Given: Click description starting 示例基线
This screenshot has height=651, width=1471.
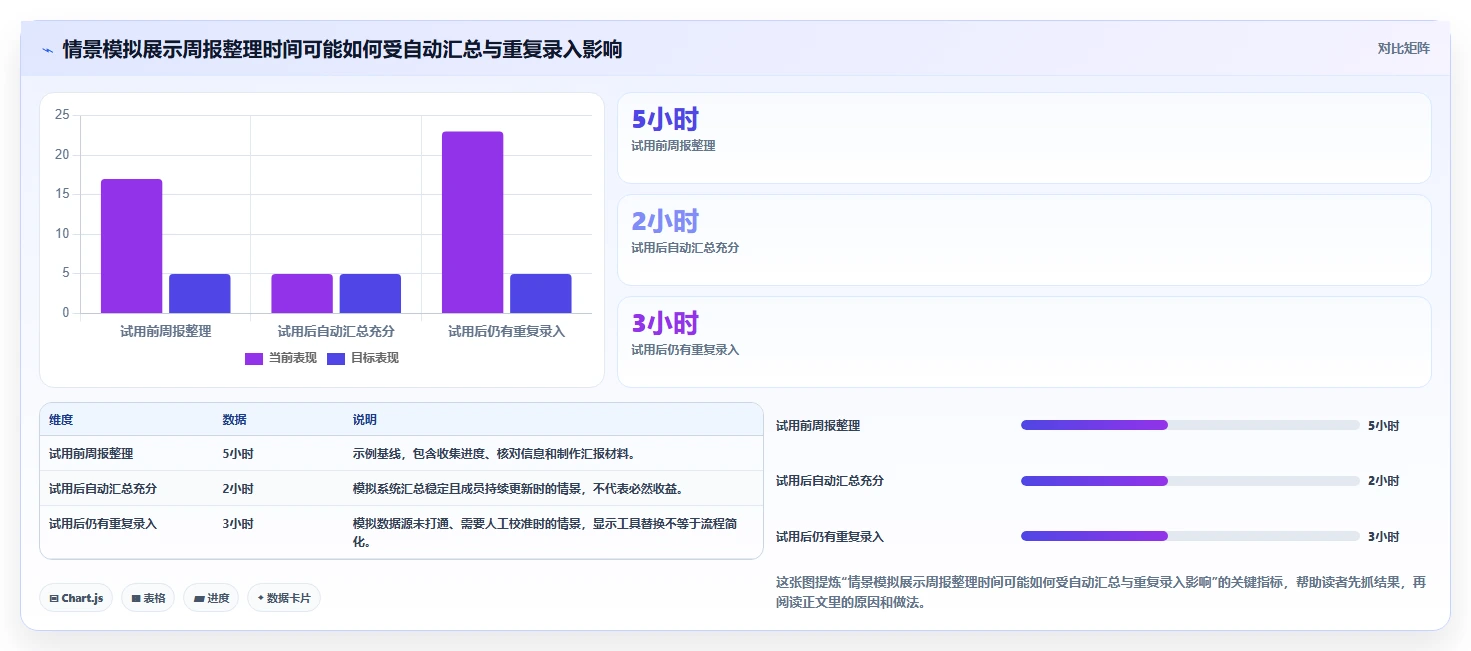Looking at the screenshot, I should point(494,454).
